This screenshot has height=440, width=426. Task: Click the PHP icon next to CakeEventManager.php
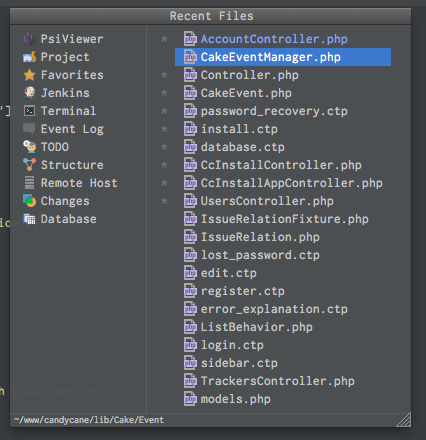[x=190, y=57]
